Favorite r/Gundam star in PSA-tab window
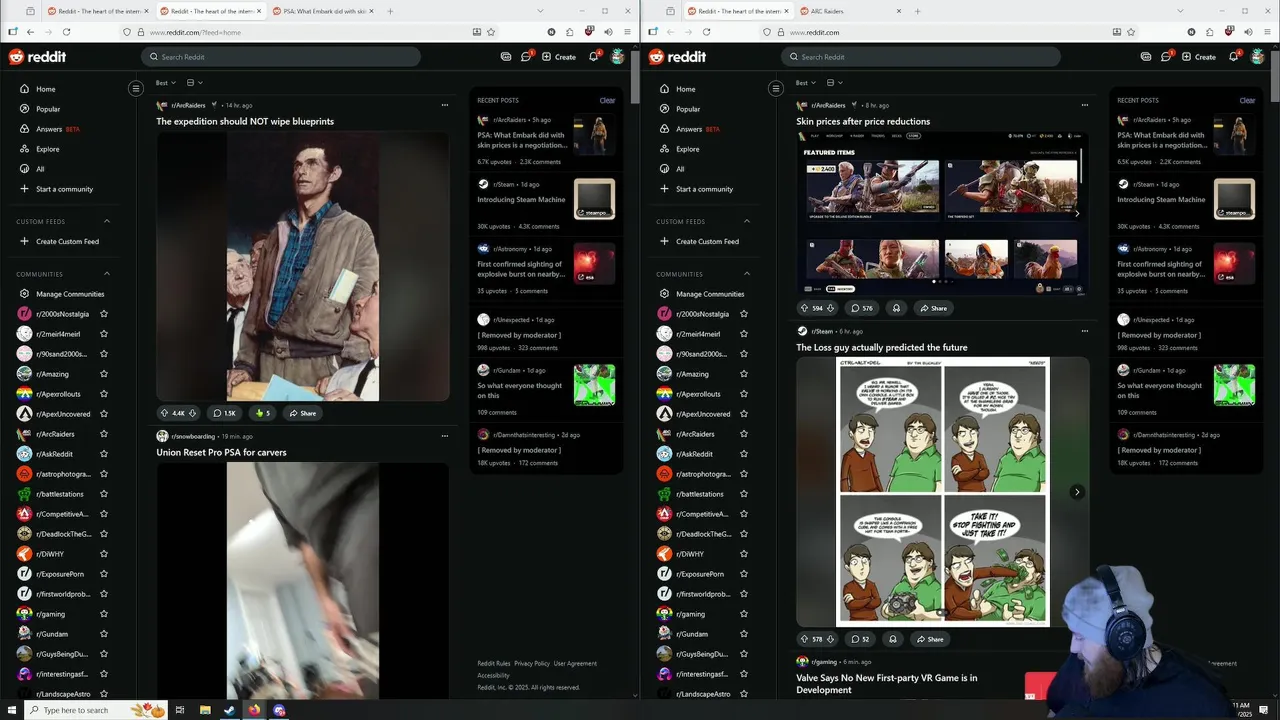The height and width of the screenshot is (720, 1280). 104,634
